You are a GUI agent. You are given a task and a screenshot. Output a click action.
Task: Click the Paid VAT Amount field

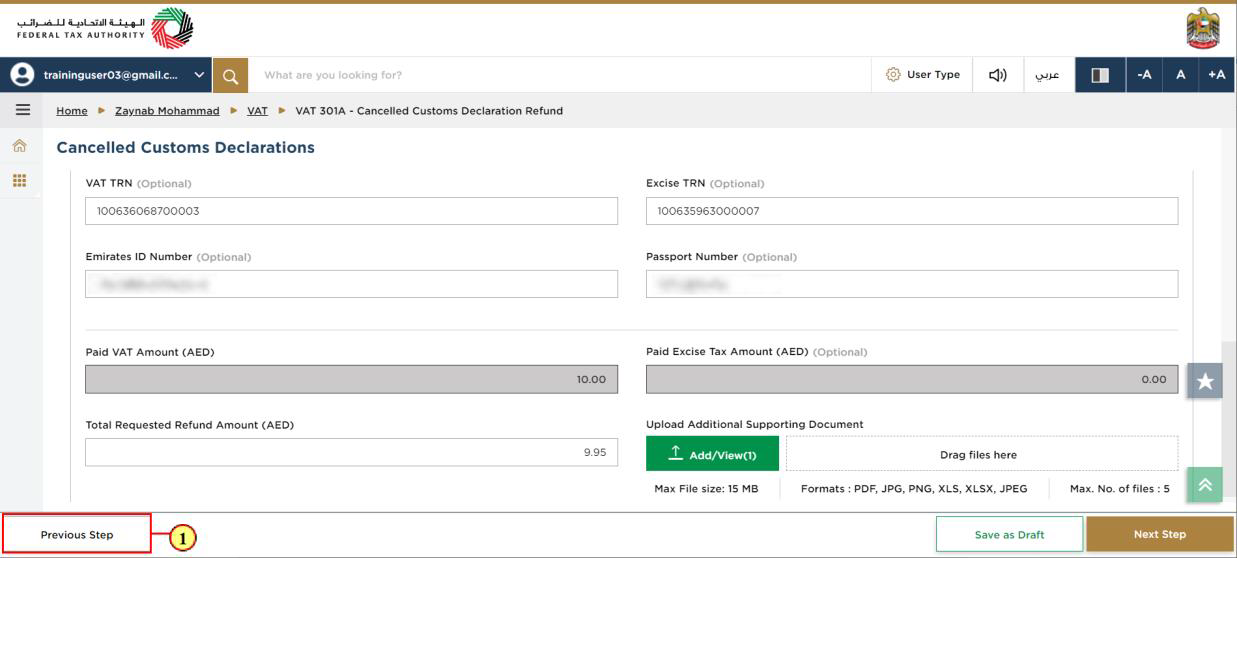pos(352,379)
